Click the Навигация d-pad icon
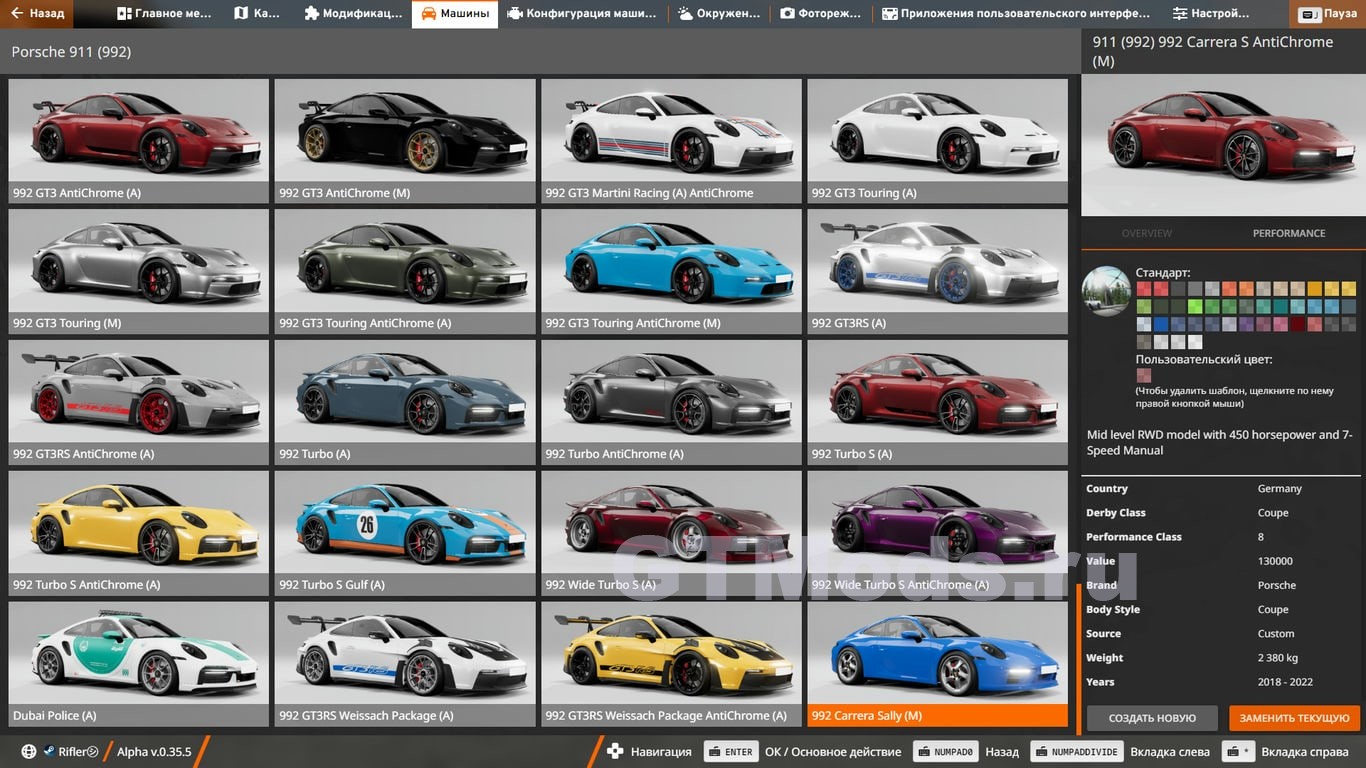Viewport: 1366px width, 768px height. pyautogui.click(x=615, y=752)
